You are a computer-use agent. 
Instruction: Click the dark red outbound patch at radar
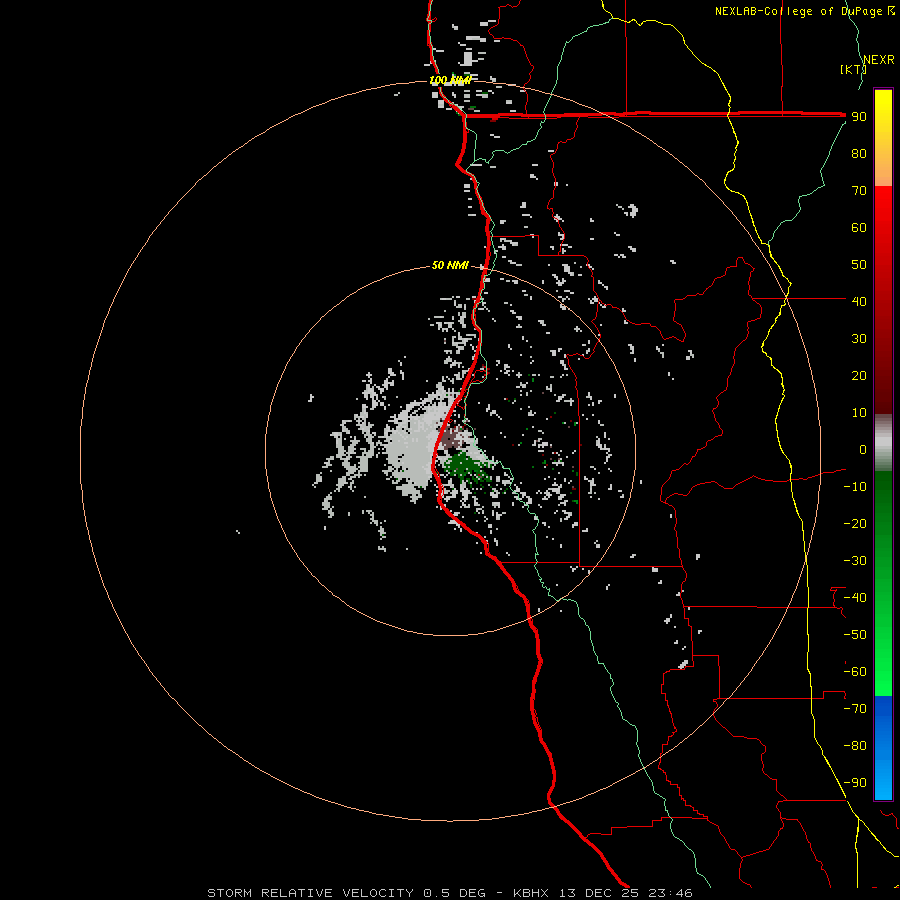[452, 438]
